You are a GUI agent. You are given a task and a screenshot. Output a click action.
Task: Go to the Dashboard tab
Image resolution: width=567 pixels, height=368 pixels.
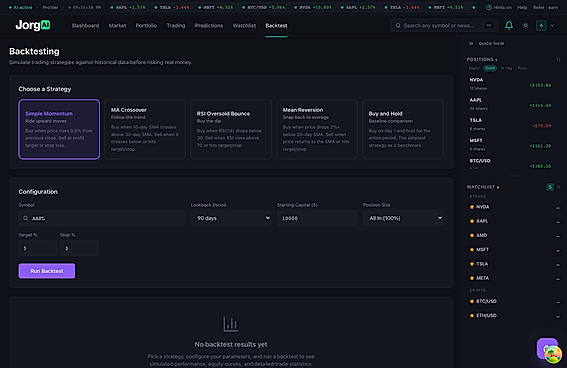tap(85, 26)
